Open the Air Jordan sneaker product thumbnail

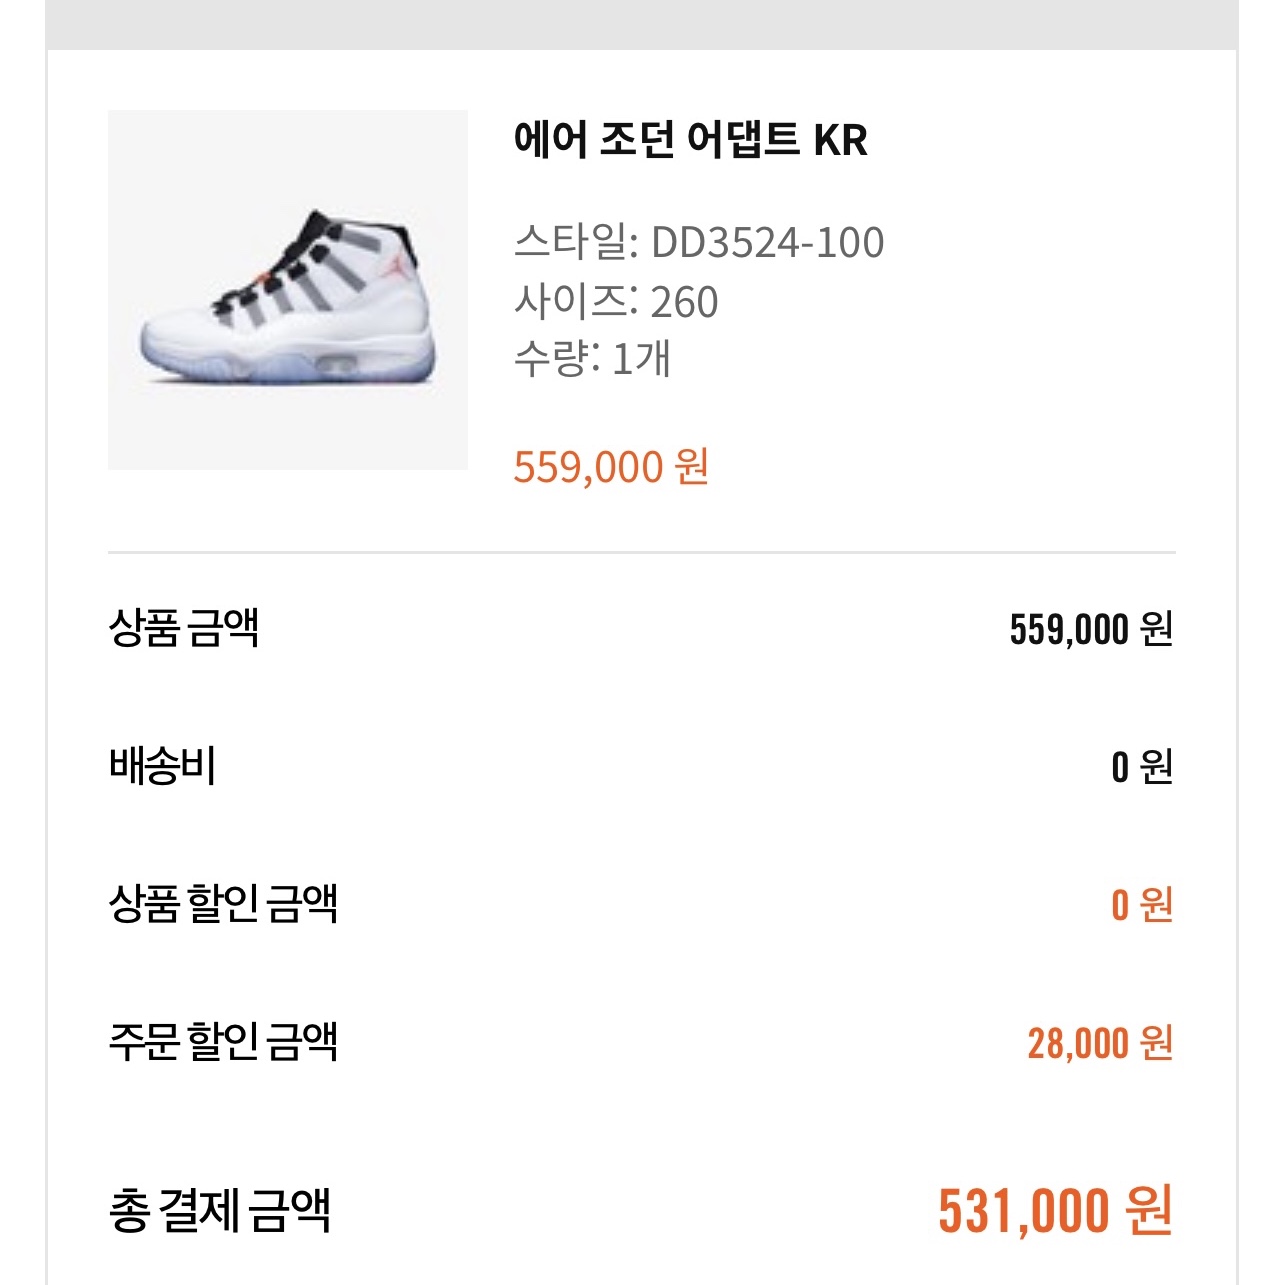pos(288,290)
